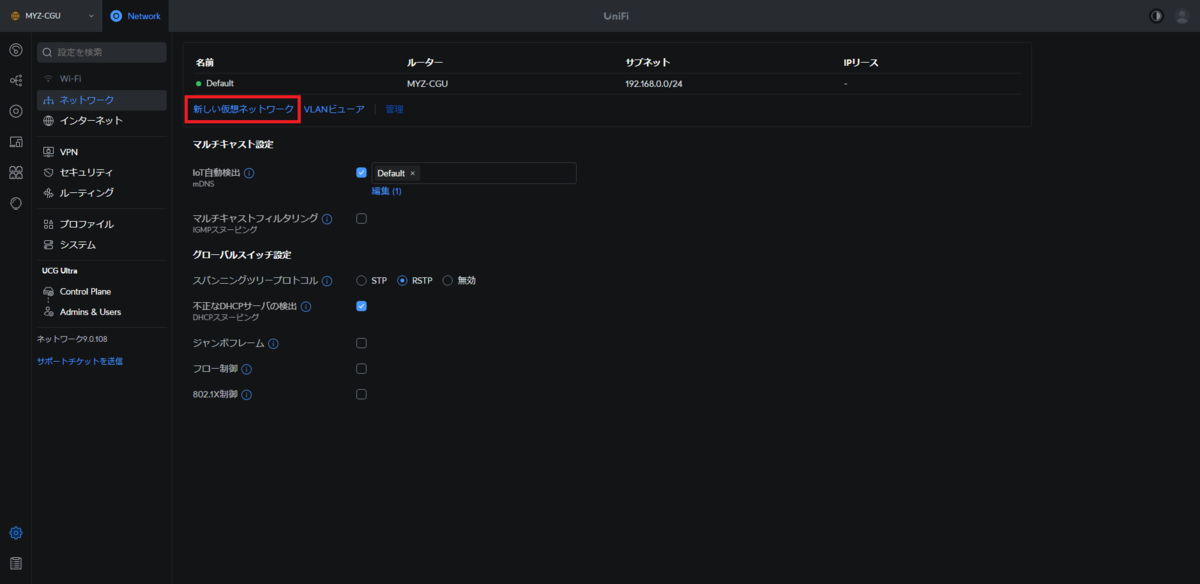Open the topology icon in left rail

coord(15,80)
